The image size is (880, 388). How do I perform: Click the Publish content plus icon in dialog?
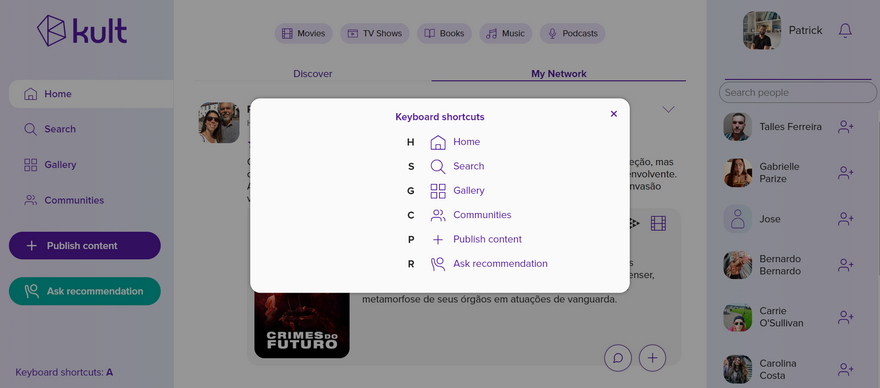click(438, 240)
